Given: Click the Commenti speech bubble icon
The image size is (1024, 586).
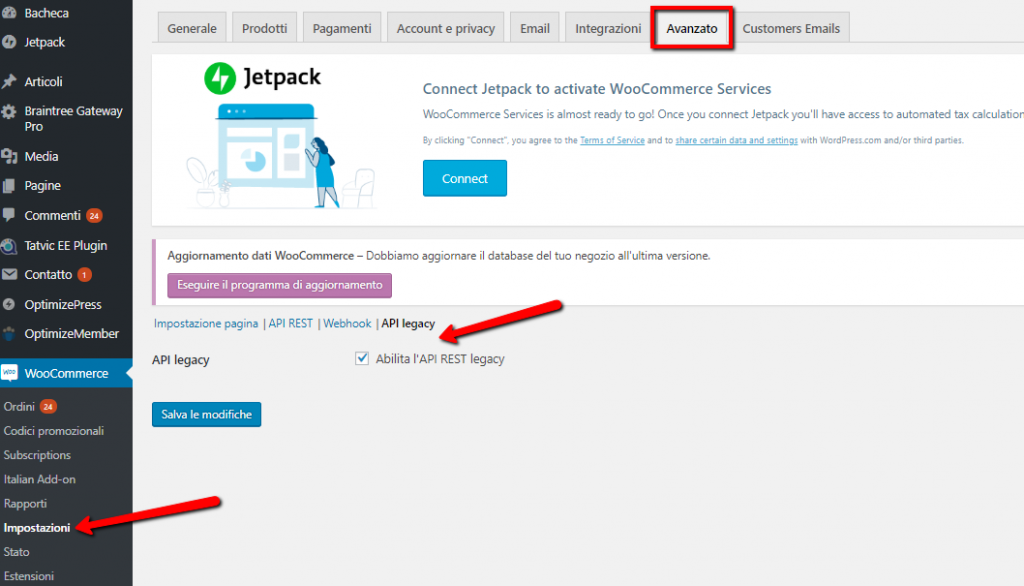Looking at the screenshot, I should tap(9, 215).
